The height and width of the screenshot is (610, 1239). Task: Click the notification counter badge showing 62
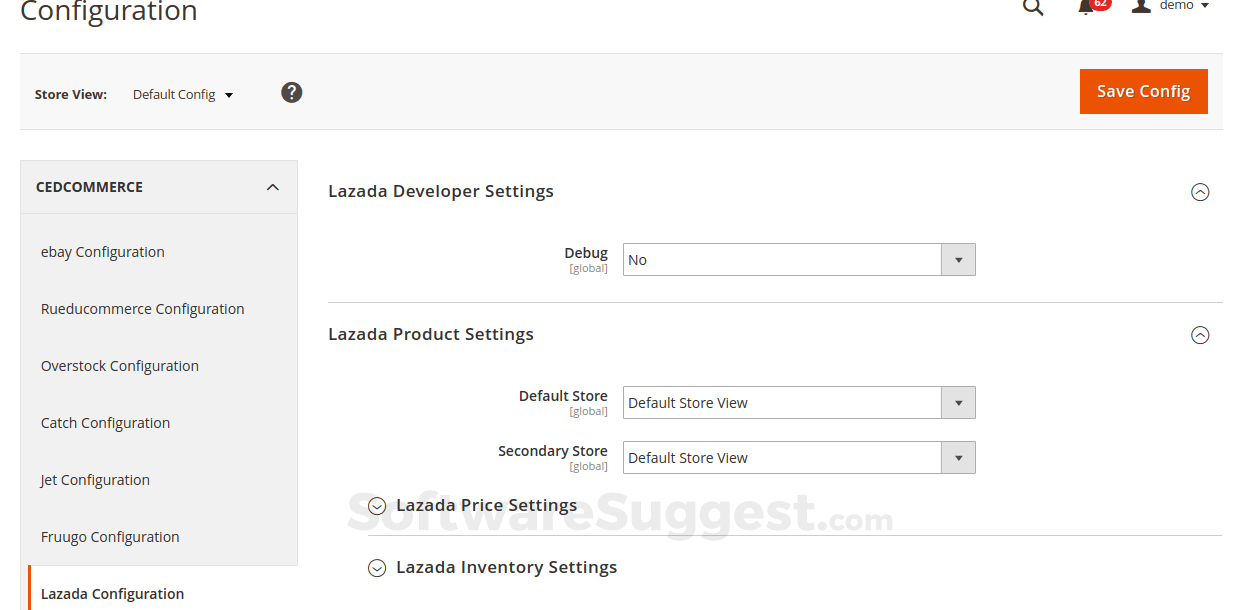click(x=1098, y=3)
